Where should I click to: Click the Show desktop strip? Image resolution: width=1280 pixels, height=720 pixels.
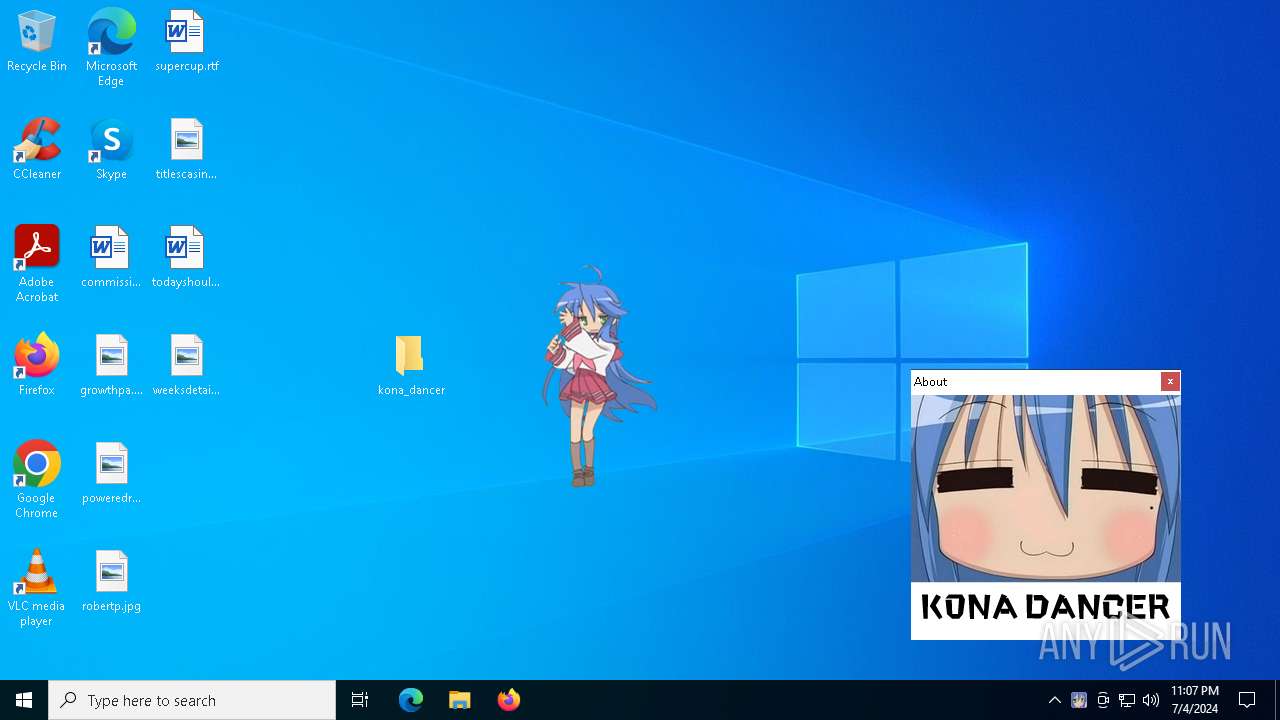tap(1277, 700)
